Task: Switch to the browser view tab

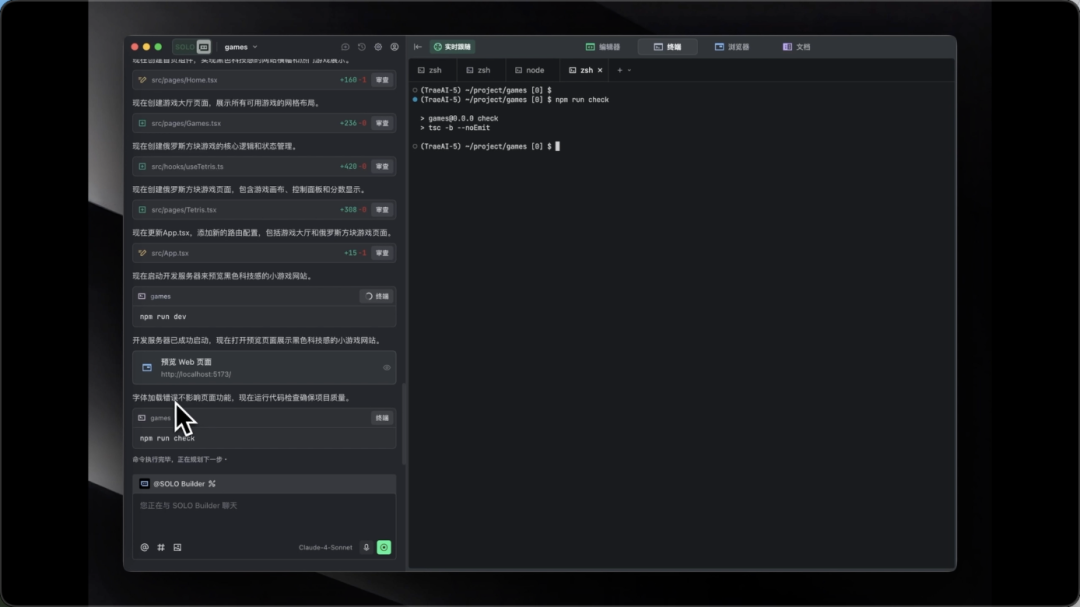Action: coord(731,47)
